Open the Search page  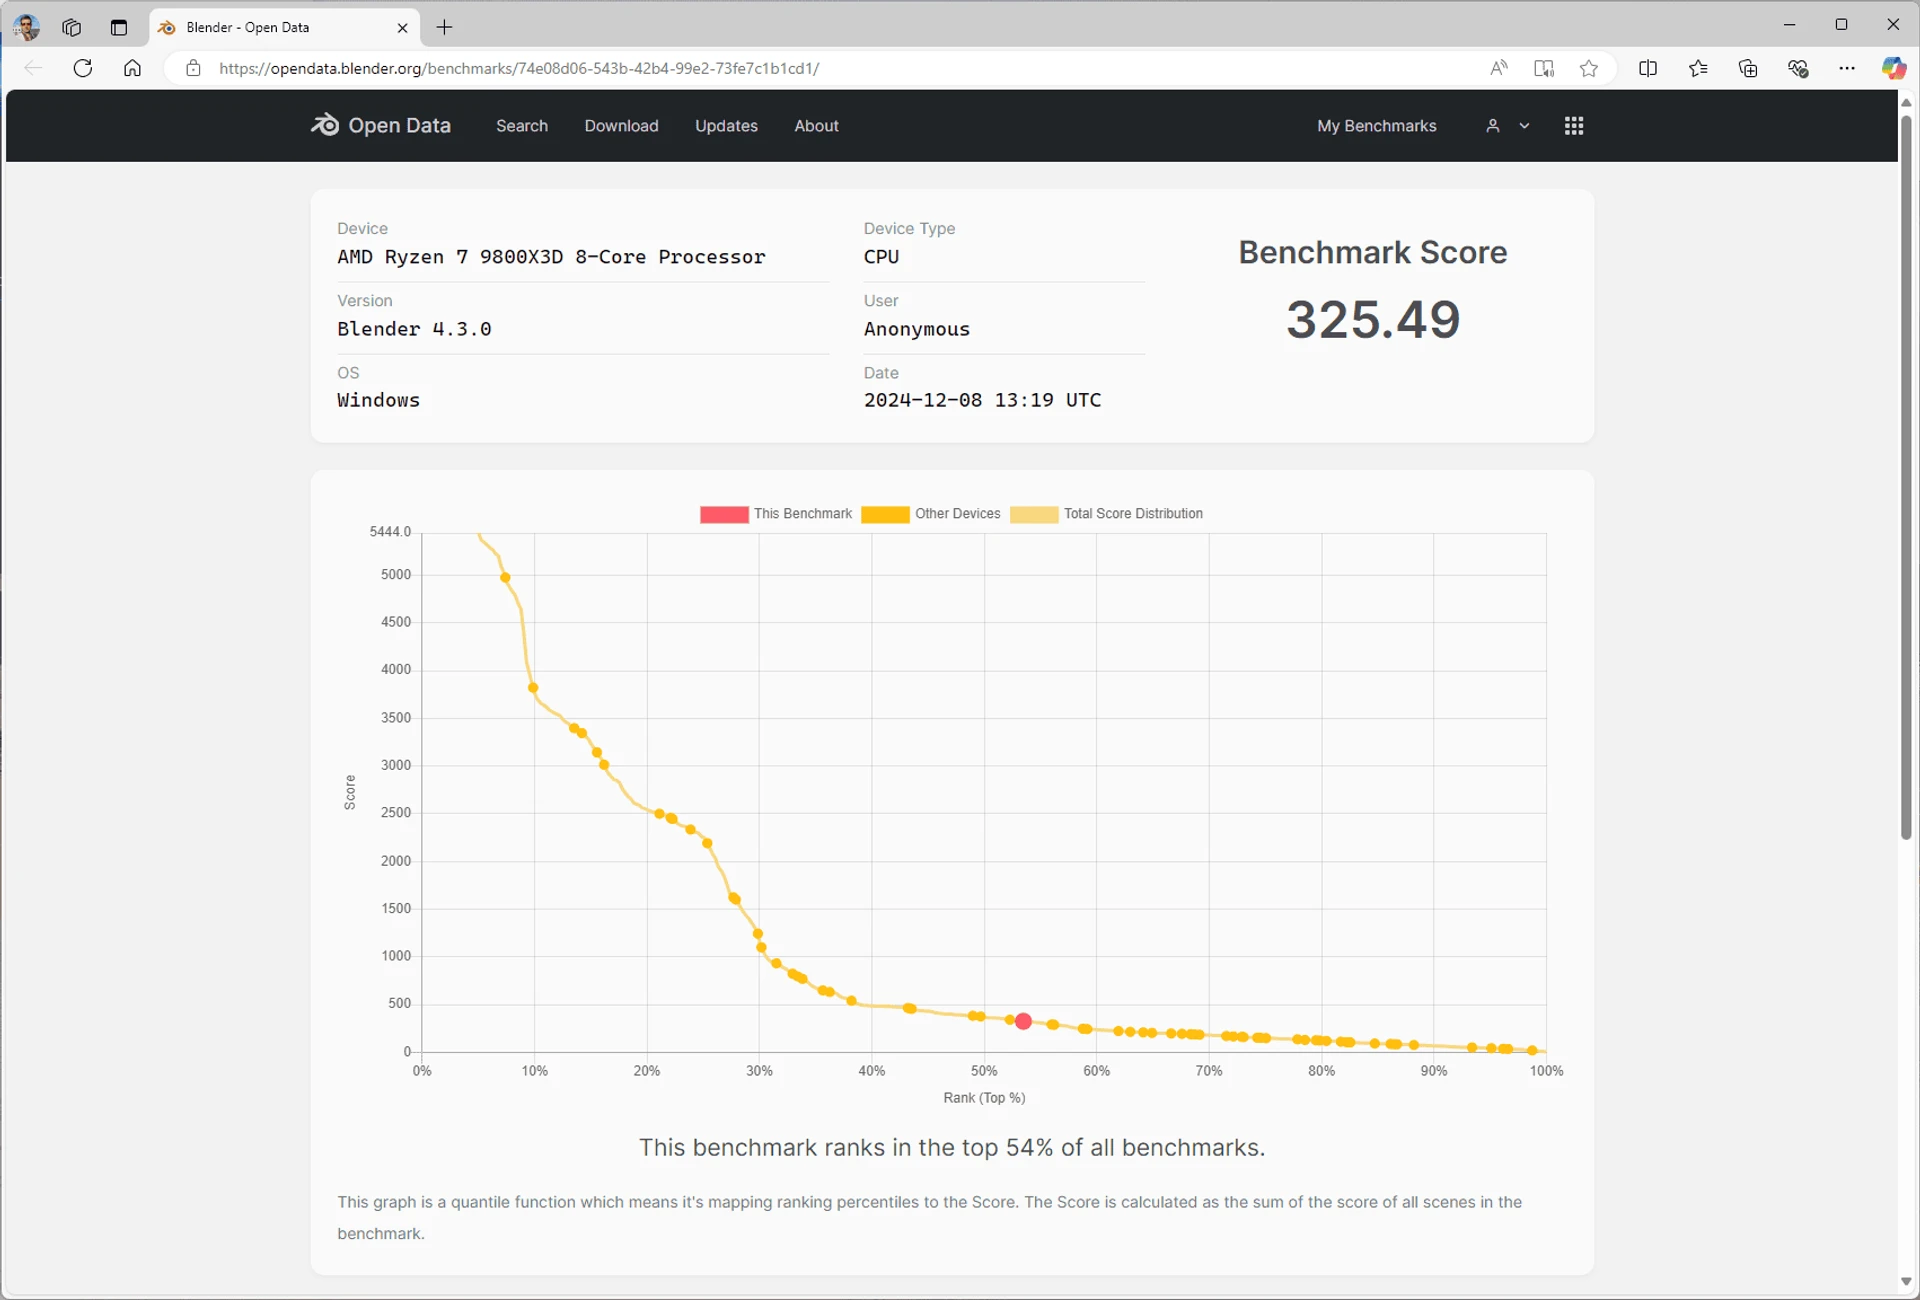coord(521,125)
